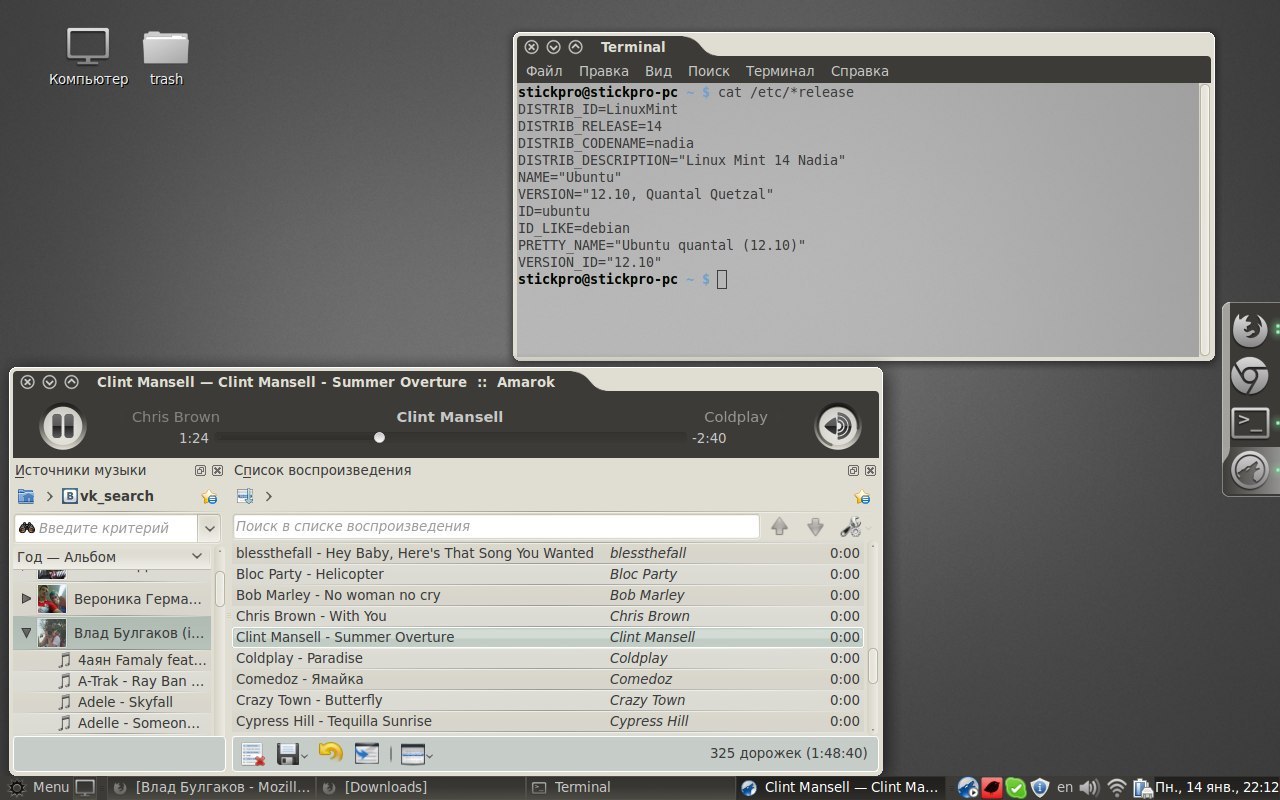This screenshot has width=1280, height=800.
Task: Open filter criteria dropdown arrow
Action: pyautogui.click(x=209, y=528)
